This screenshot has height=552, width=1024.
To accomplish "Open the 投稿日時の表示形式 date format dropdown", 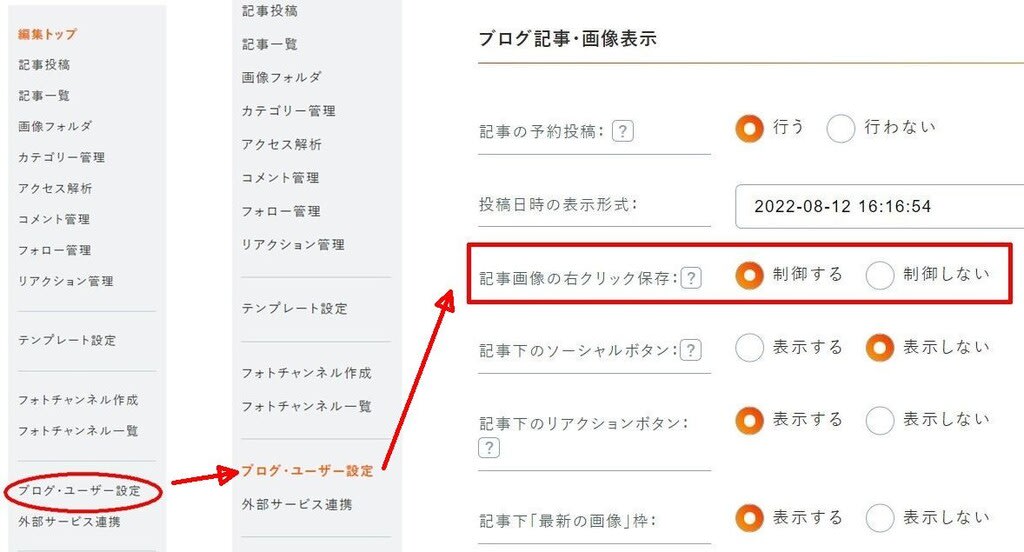I will [x=879, y=206].
